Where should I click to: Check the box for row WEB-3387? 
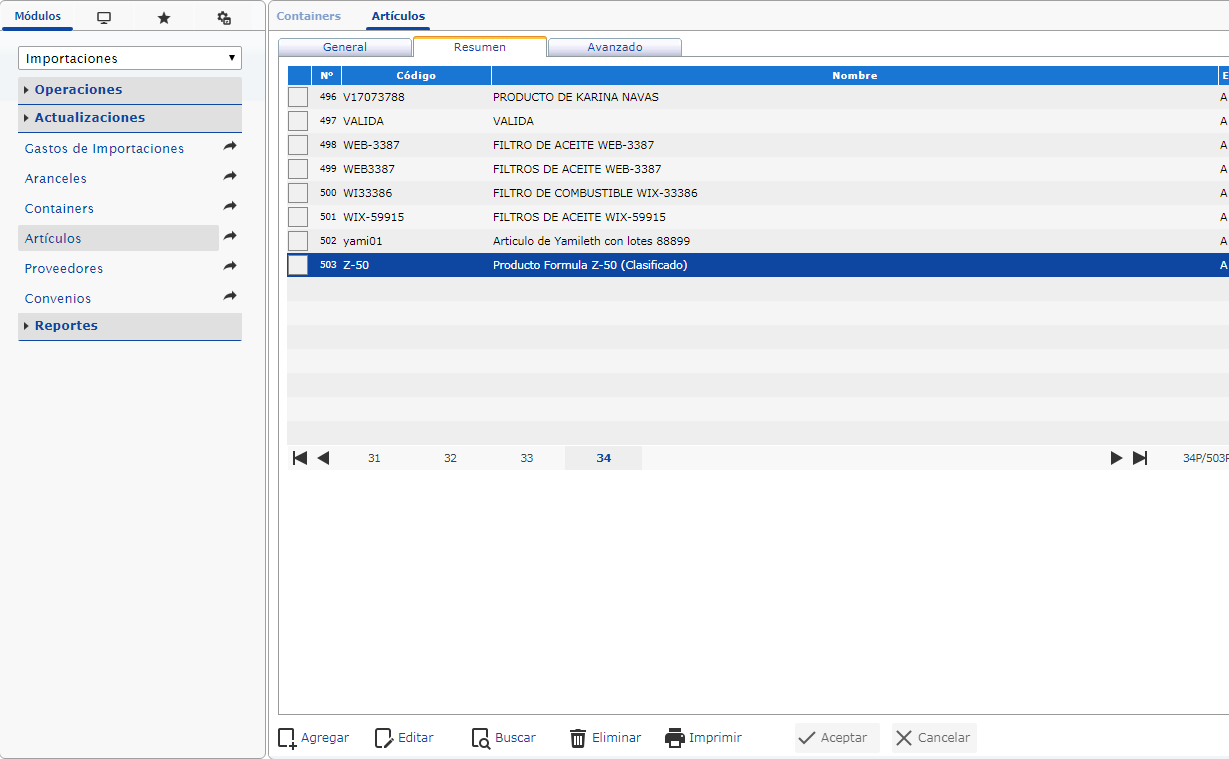click(x=298, y=145)
